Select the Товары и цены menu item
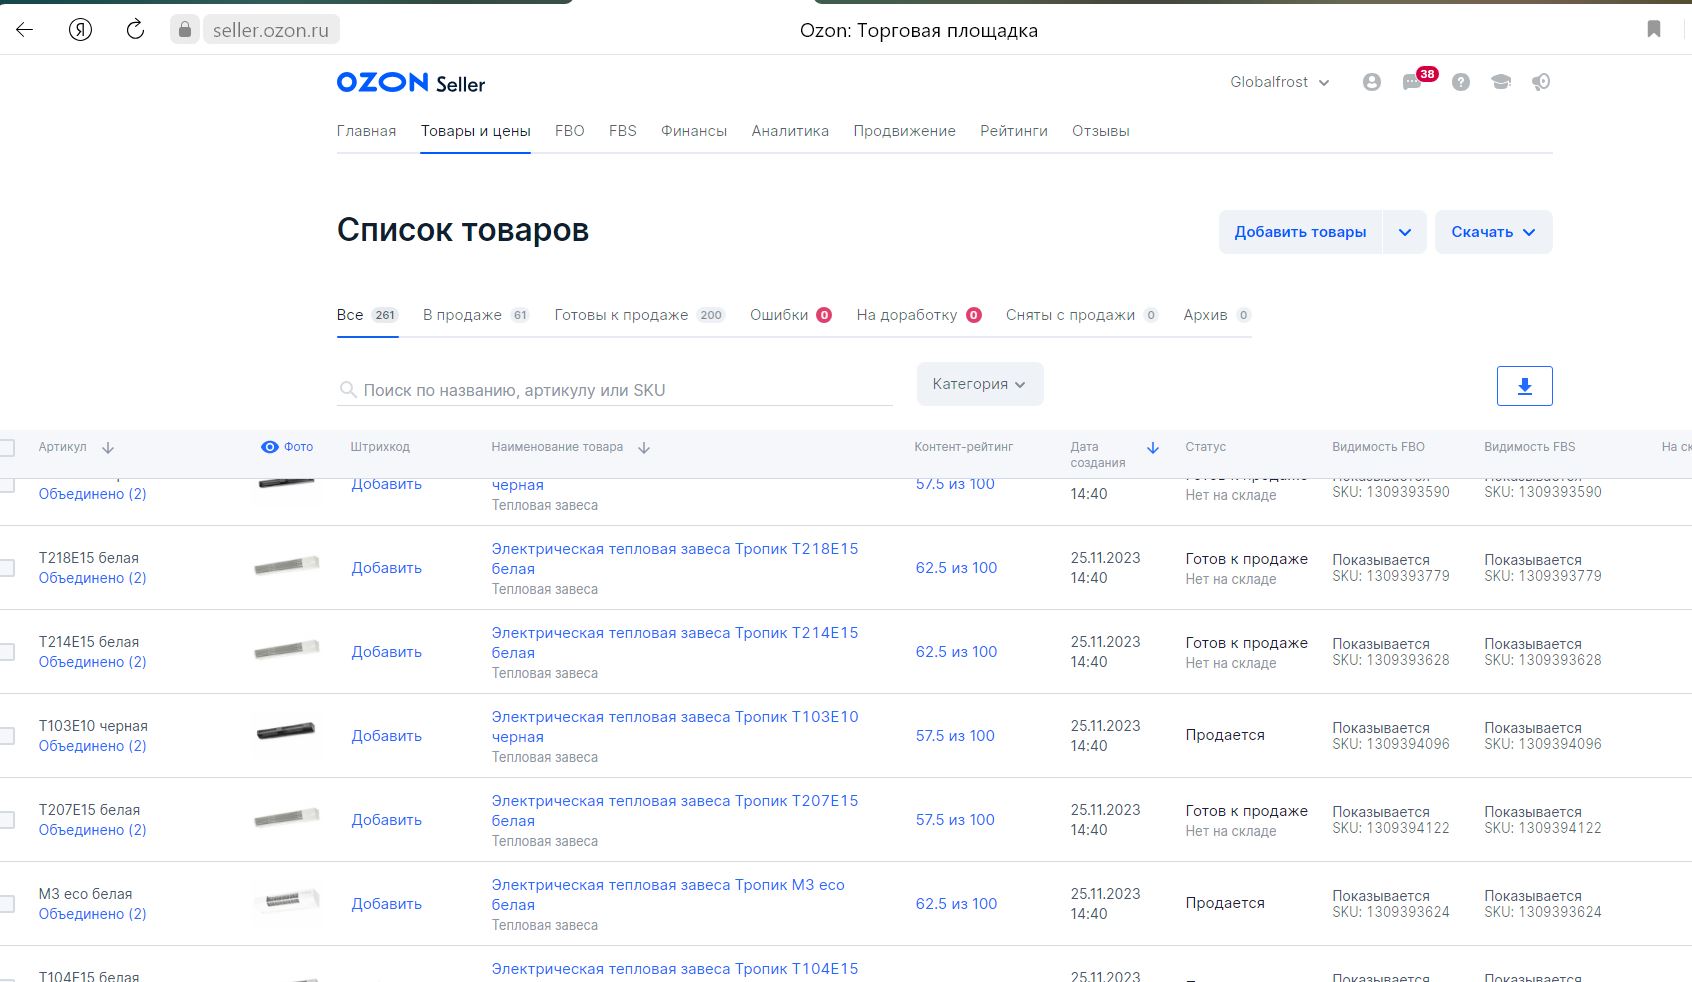The height and width of the screenshot is (982, 1692). tap(475, 131)
